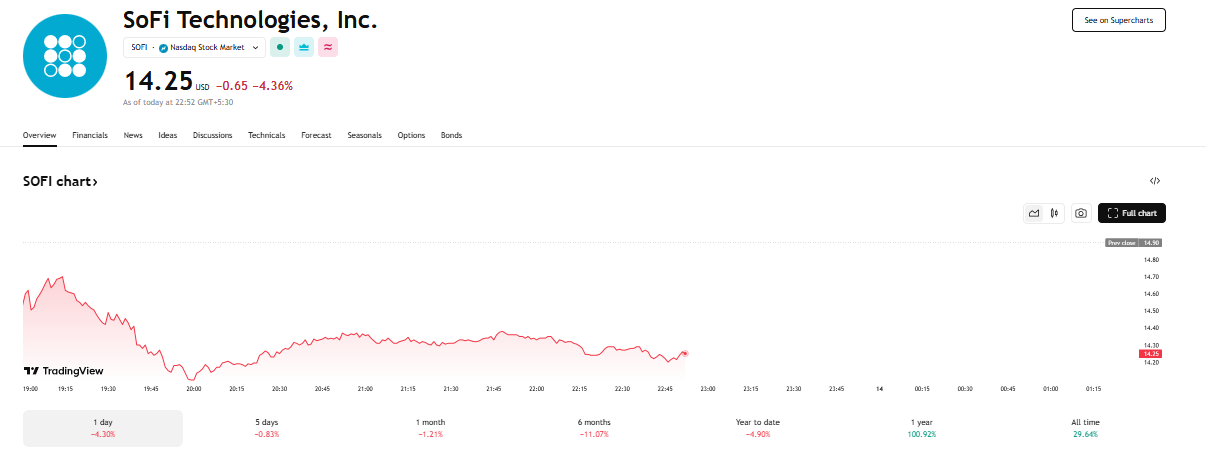Switch chart to area style
The width and height of the screenshot is (1206, 451).
tap(1034, 213)
